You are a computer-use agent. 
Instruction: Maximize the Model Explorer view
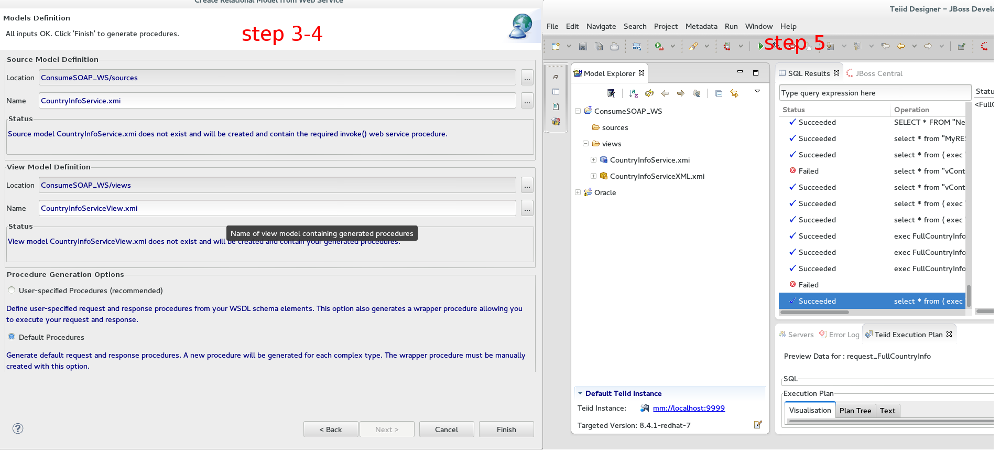(x=756, y=73)
